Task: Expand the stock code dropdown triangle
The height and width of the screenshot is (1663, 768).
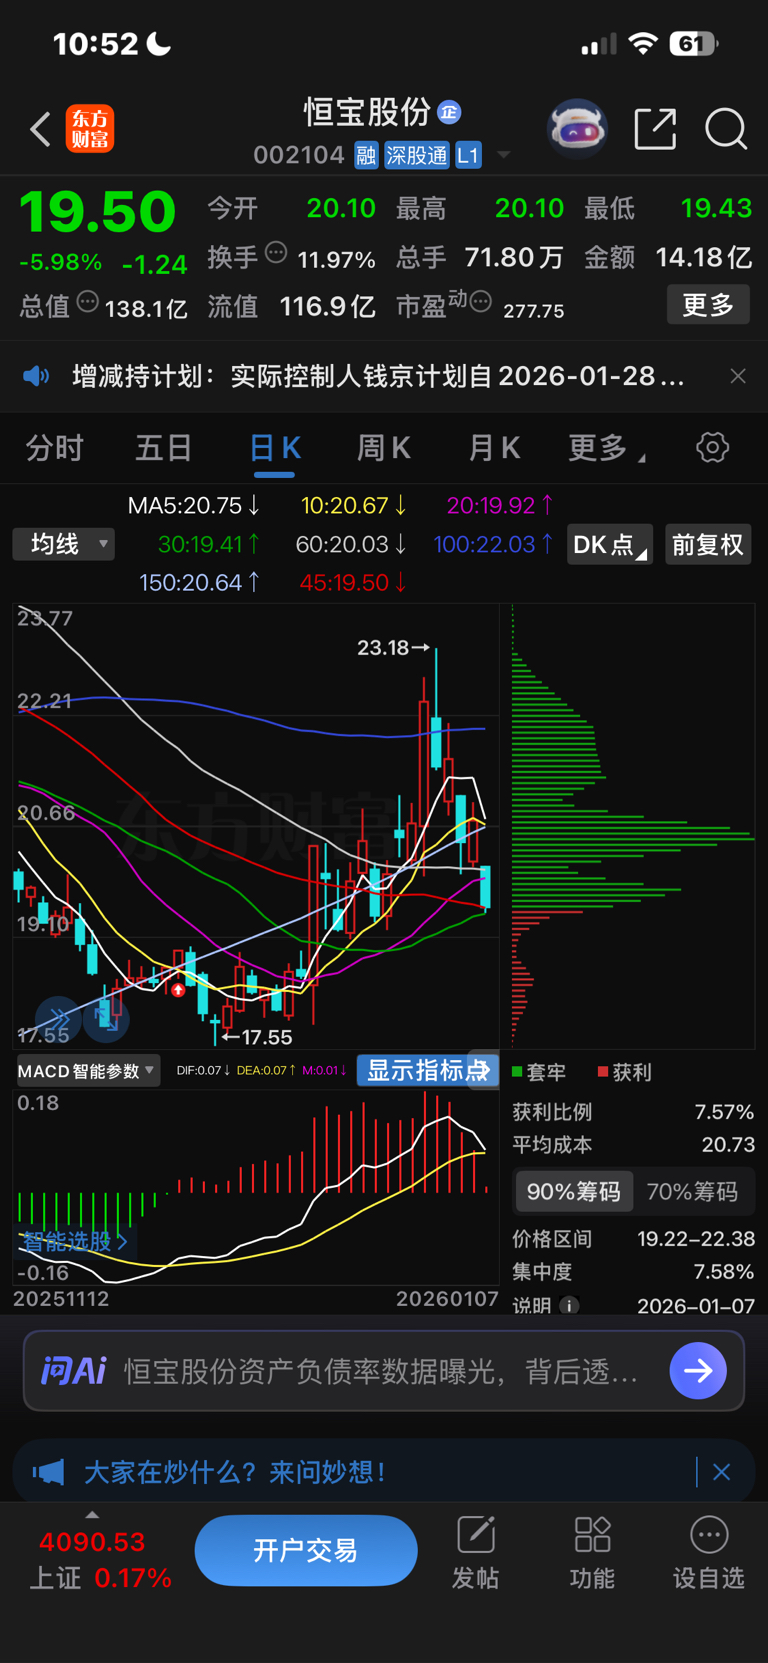Action: 504,155
